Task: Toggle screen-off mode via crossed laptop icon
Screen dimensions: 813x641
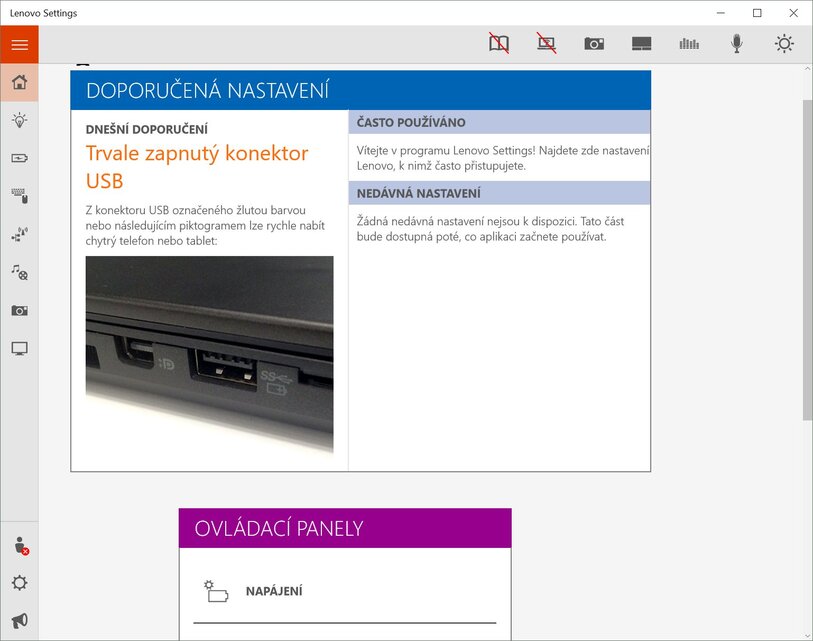Action: (x=546, y=43)
